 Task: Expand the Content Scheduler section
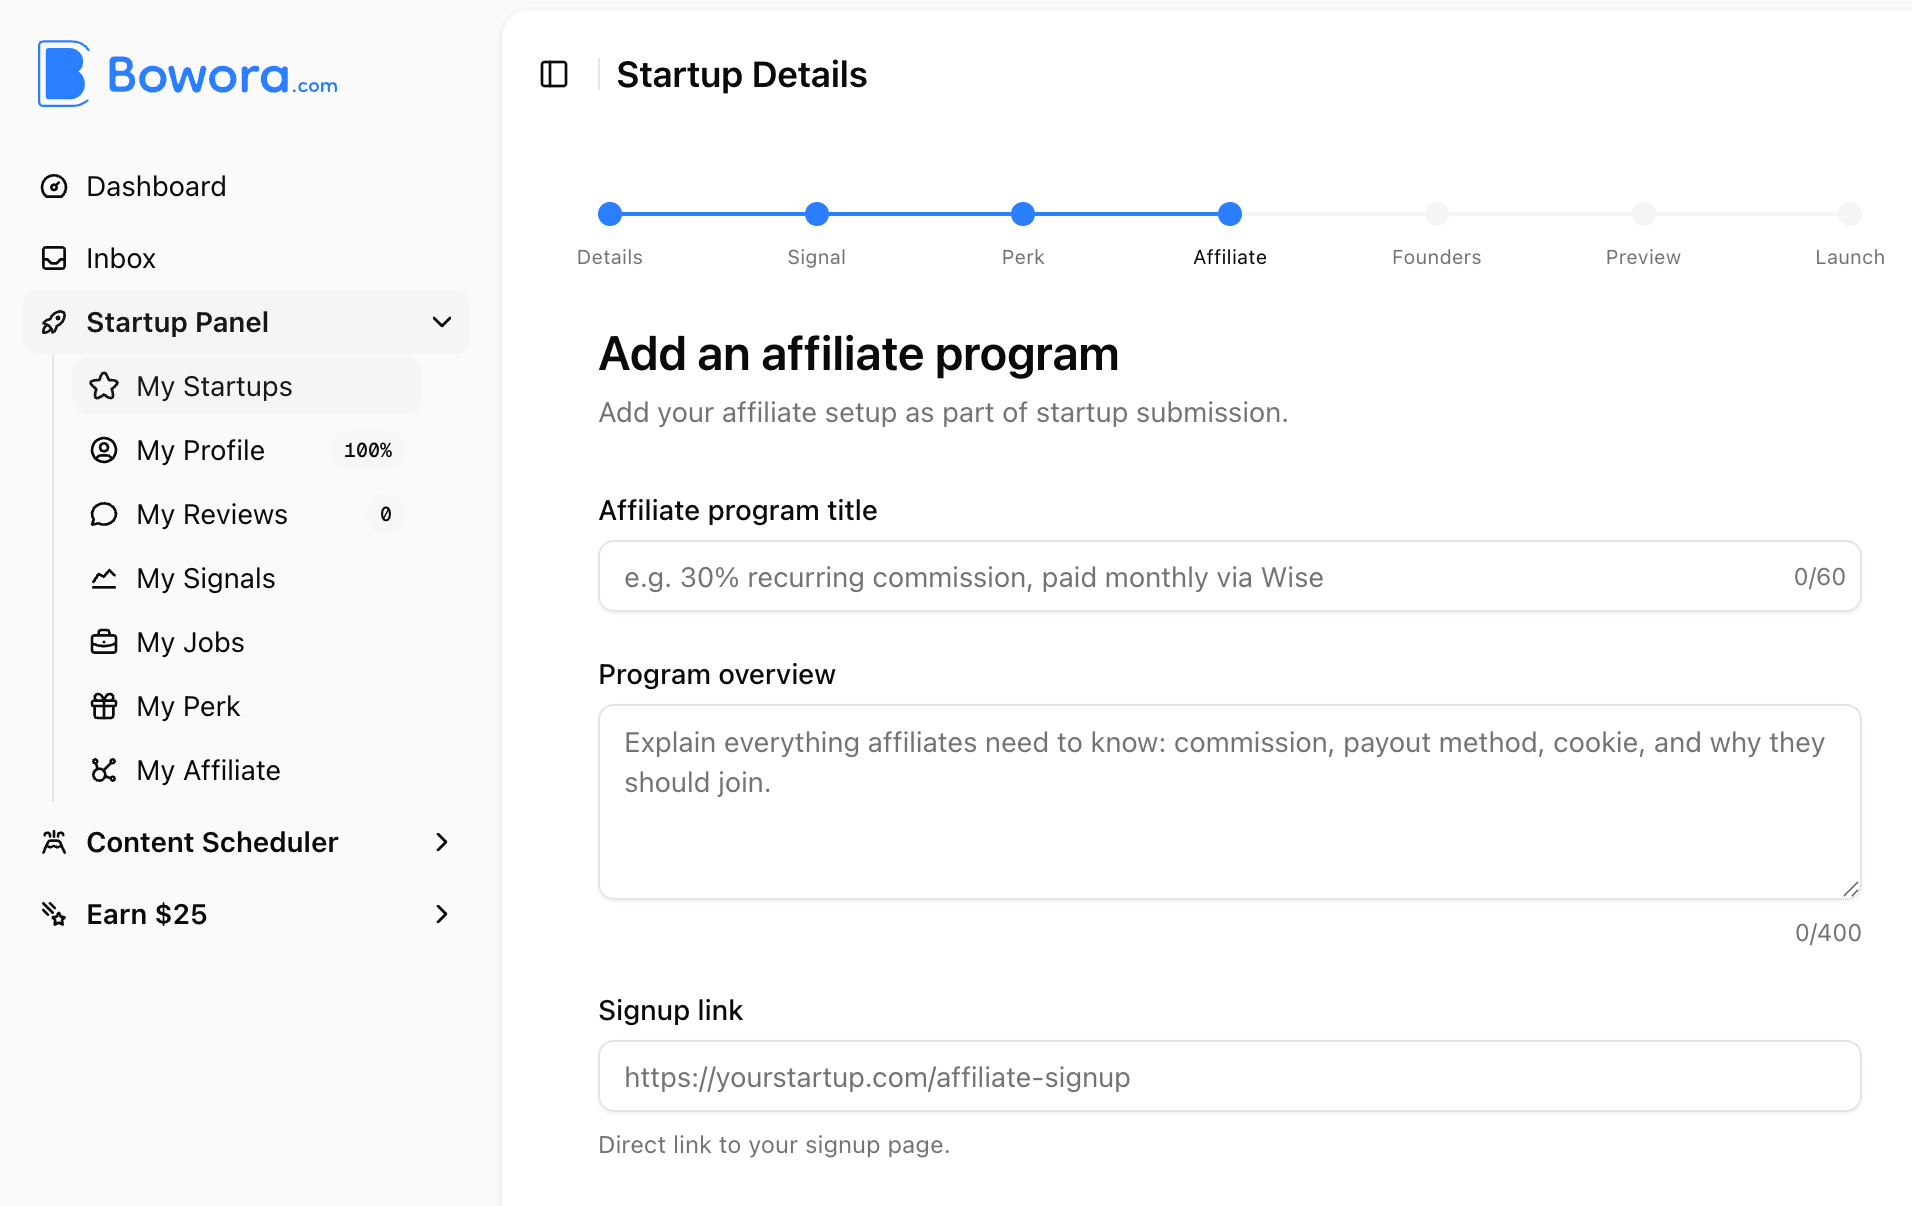442,842
